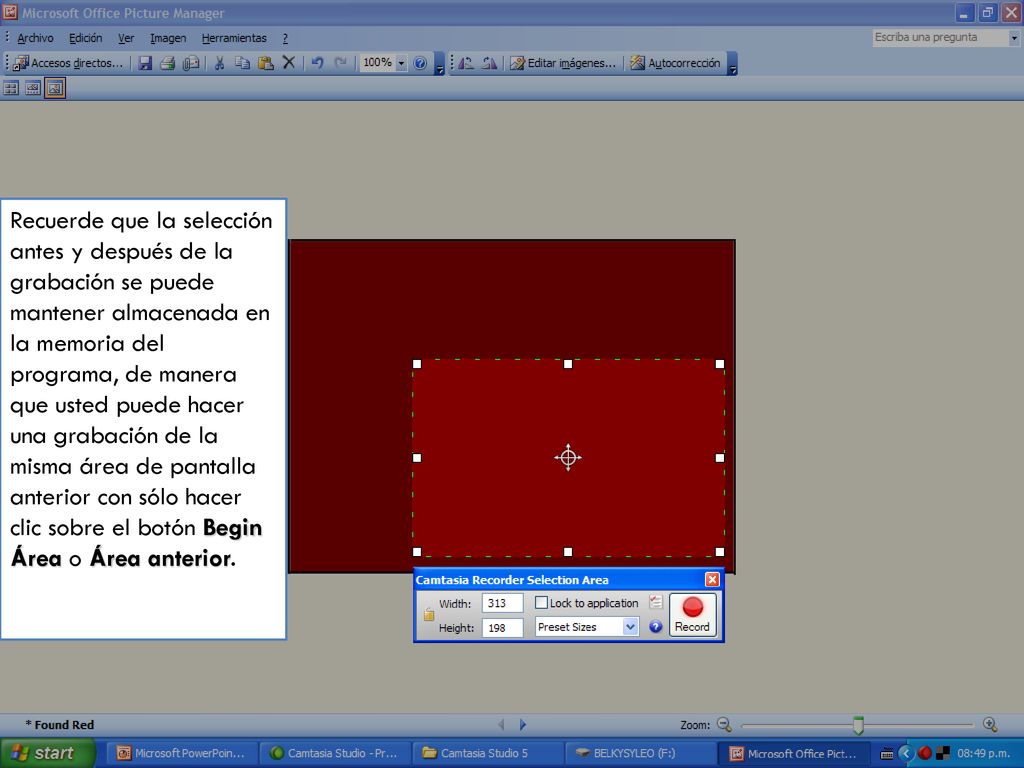Screen dimensions: 1024x768
Task: Click the Zoom slider thumb
Action: coord(858,725)
